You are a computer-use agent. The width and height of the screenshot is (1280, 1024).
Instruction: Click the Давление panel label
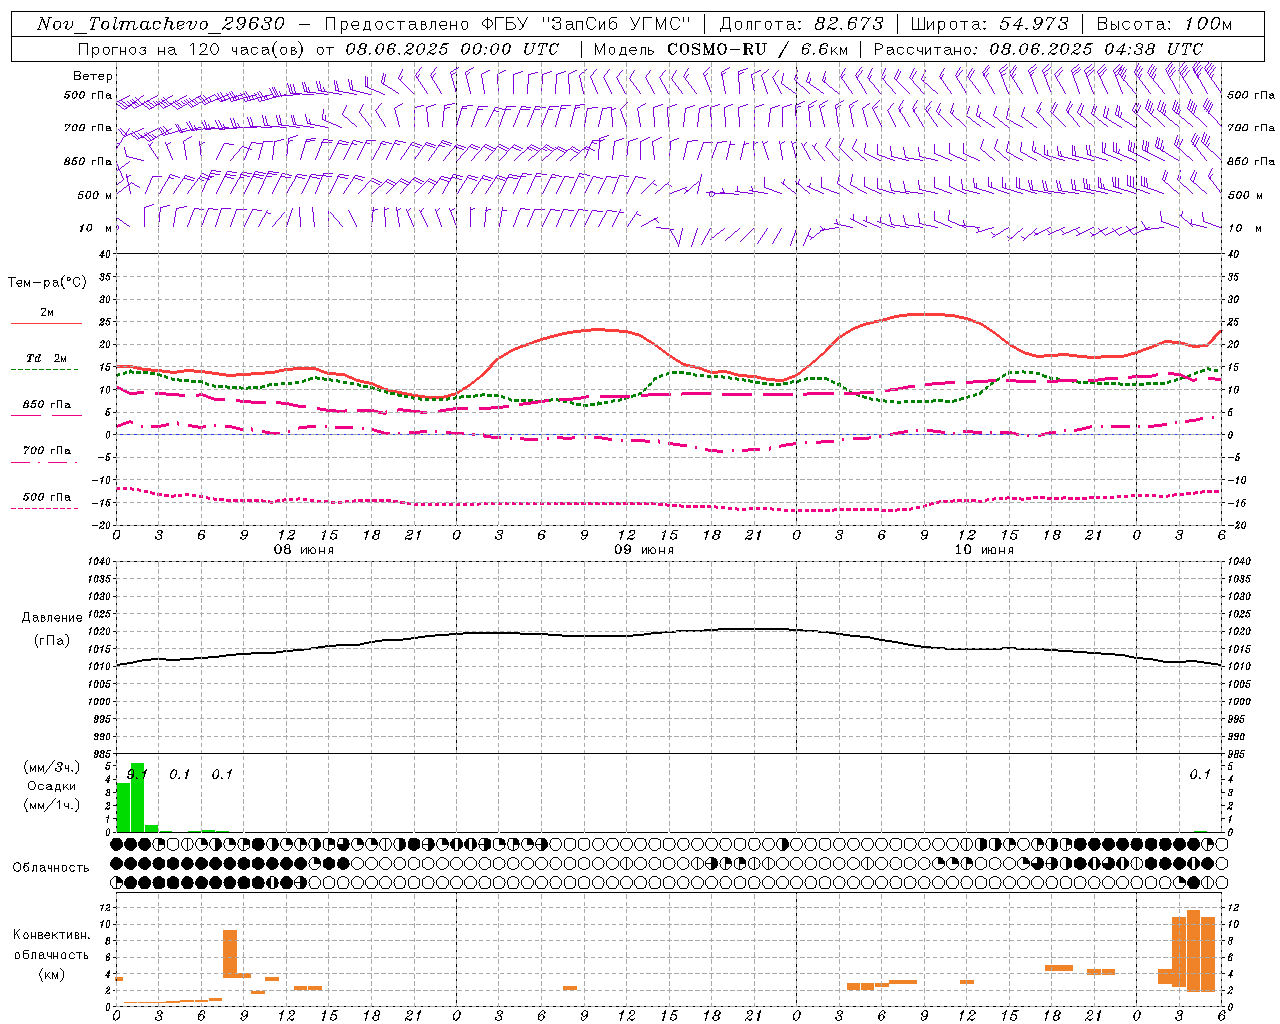[52, 618]
